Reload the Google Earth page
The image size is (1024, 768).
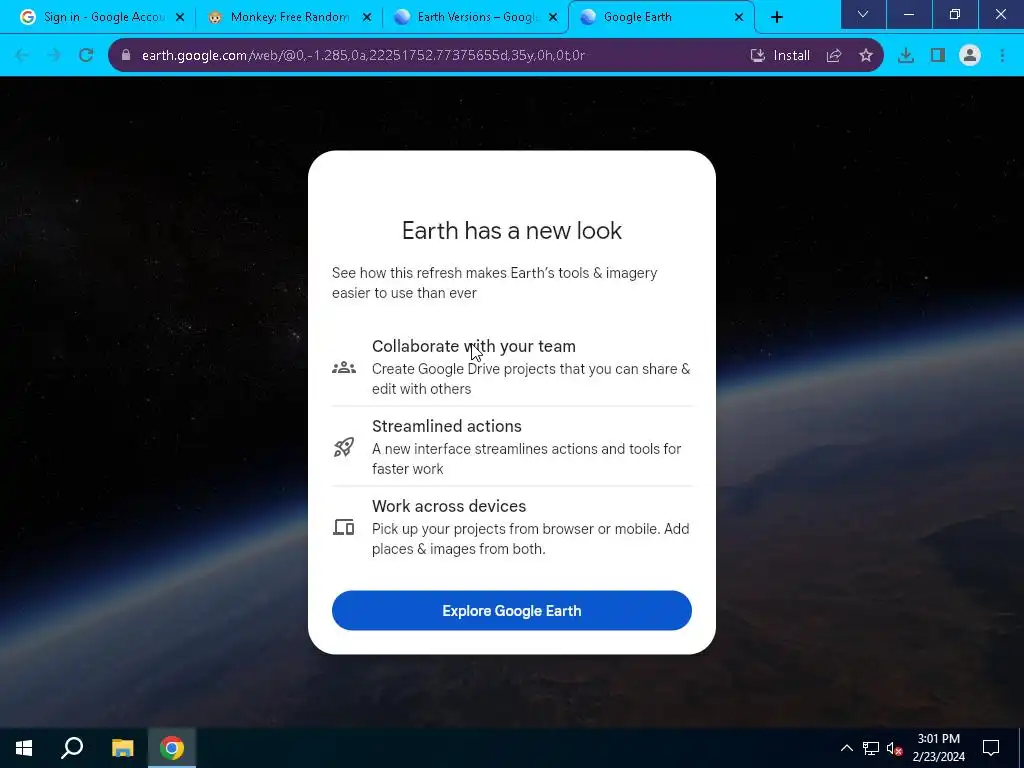[86, 56]
